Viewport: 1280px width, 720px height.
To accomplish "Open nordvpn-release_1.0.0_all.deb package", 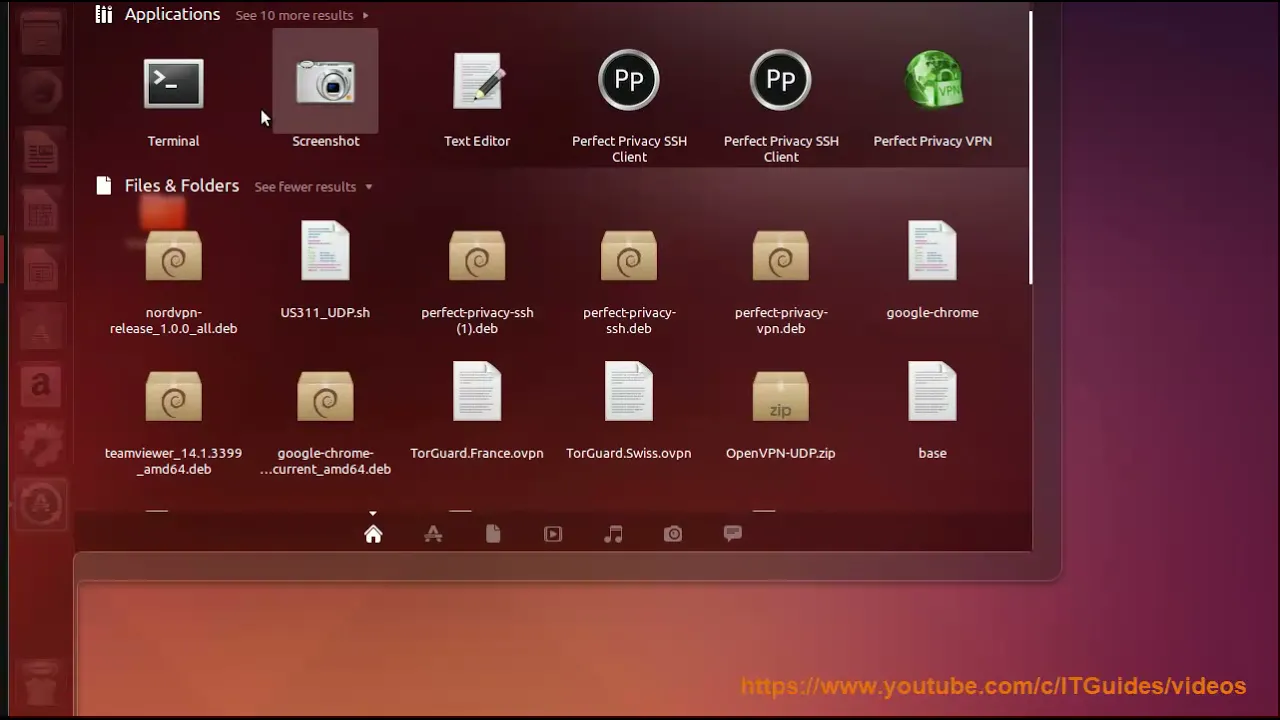I will [x=173, y=256].
